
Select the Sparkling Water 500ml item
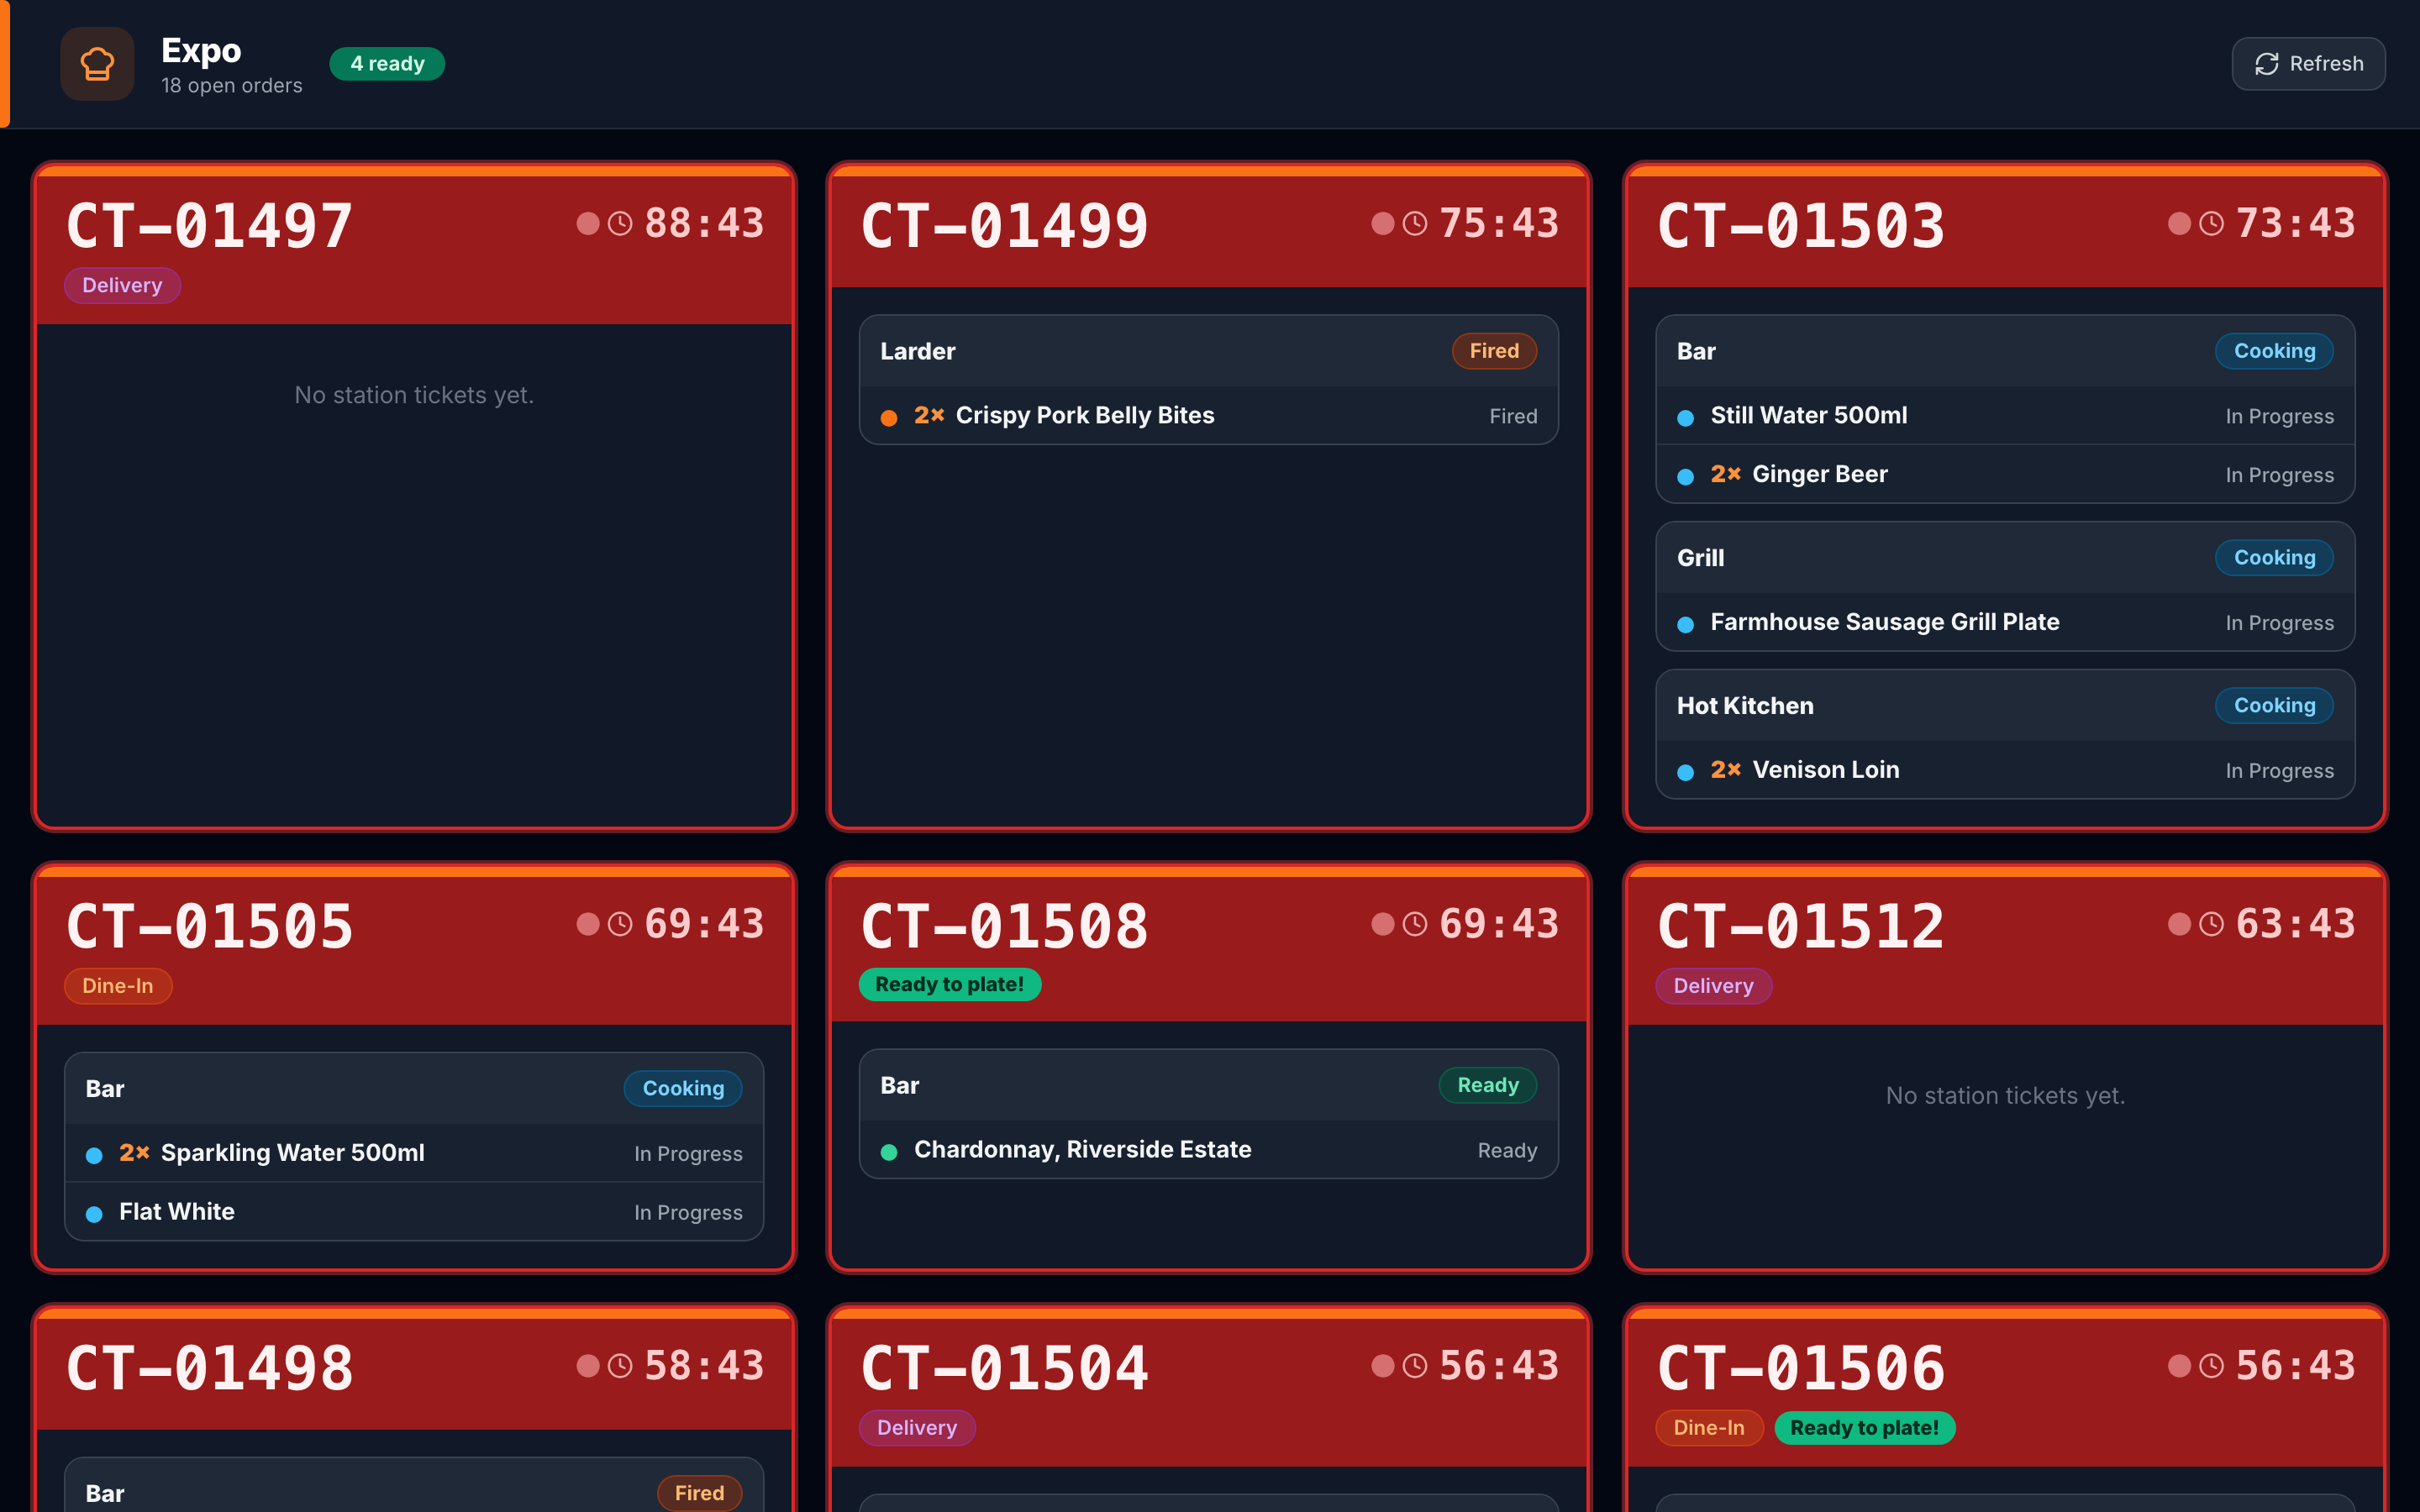pyautogui.click(x=414, y=1154)
